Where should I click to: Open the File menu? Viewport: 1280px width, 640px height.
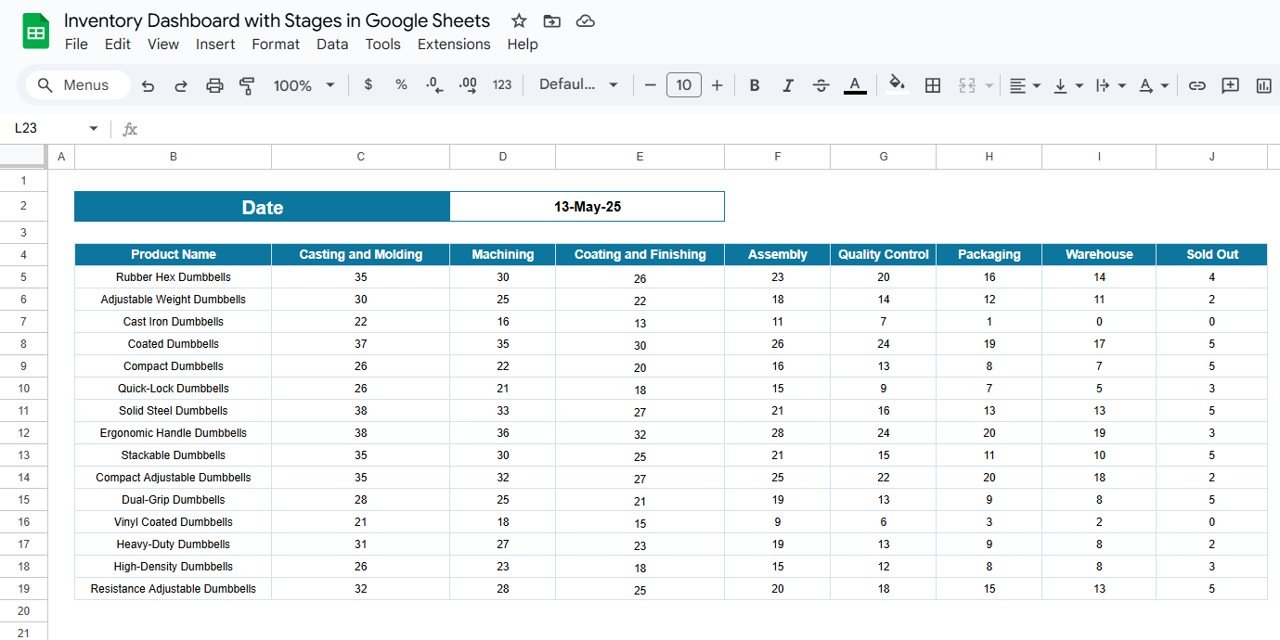tap(76, 44)
